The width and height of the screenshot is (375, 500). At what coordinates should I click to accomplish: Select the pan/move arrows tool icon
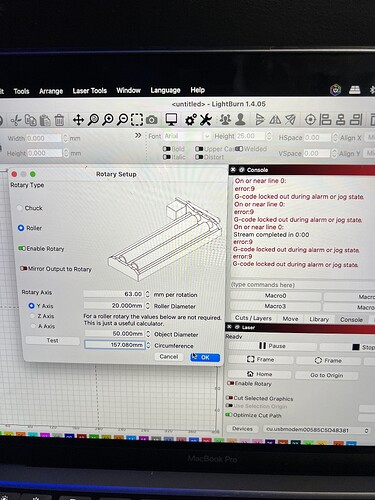pos(78,120)
